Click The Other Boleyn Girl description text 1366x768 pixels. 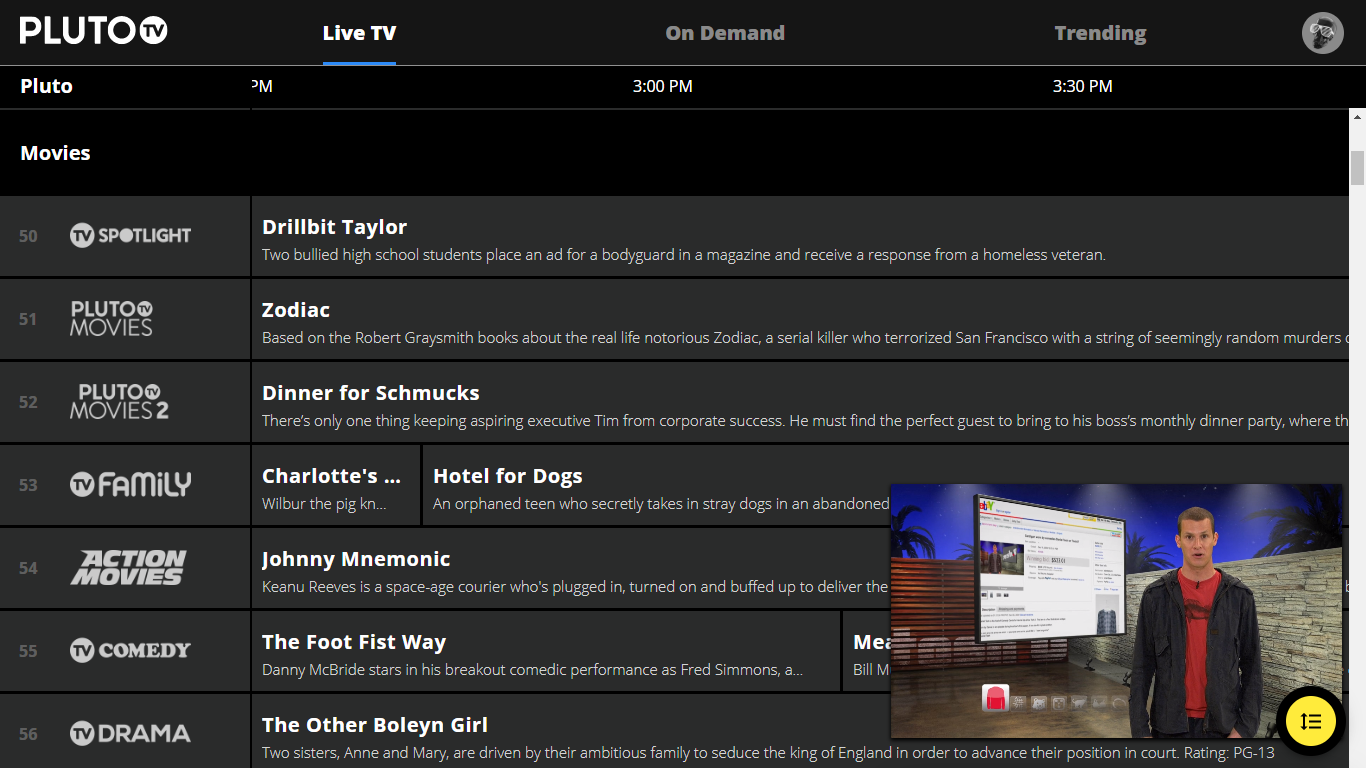[x=768, y=753]
